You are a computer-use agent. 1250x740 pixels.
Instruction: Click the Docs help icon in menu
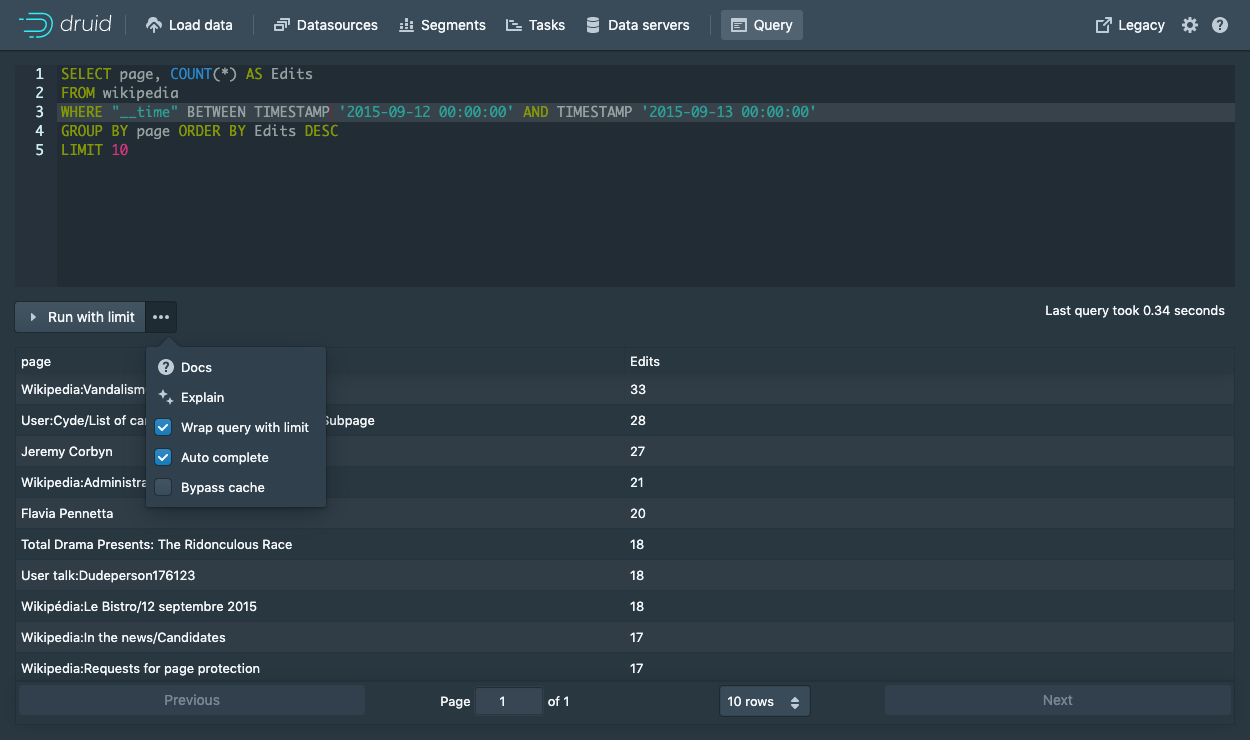tap(166, 367)
